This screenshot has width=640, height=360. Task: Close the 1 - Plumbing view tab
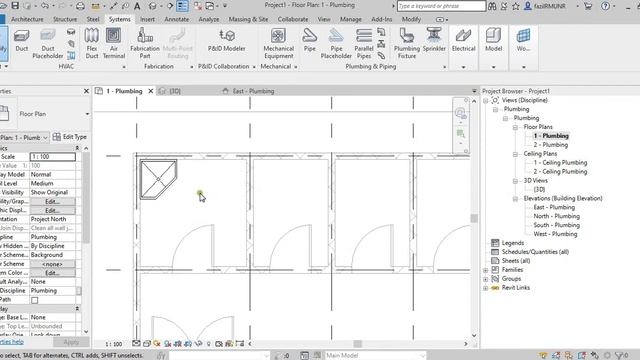click(x=151, y=91)
